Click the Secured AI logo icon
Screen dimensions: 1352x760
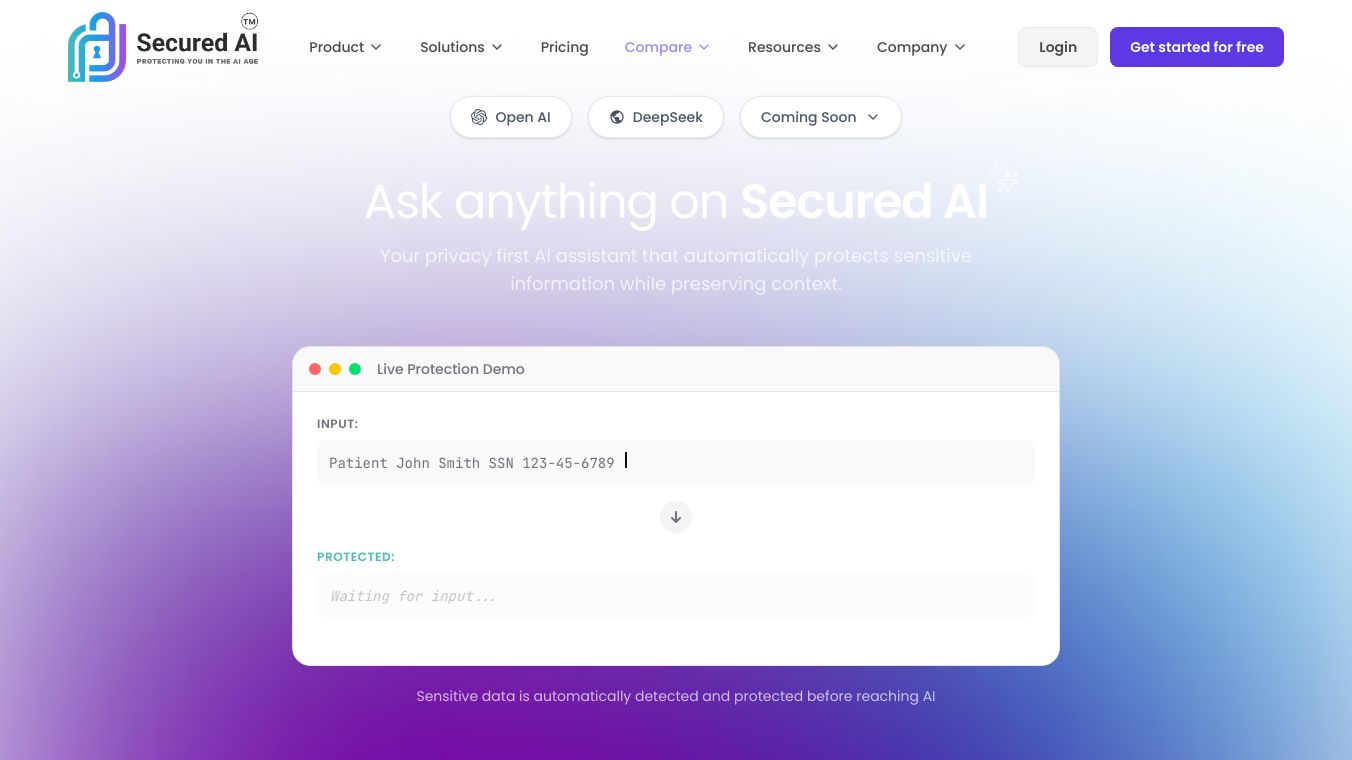96,44
